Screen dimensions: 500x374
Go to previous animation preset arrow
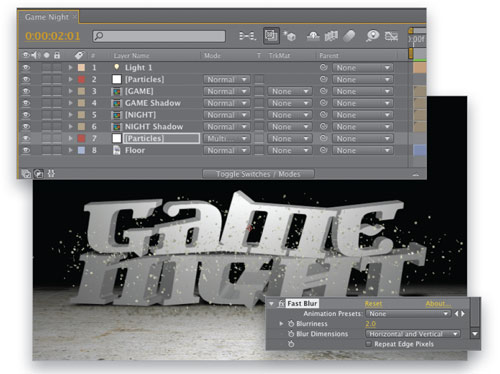(x=456, y=314)
